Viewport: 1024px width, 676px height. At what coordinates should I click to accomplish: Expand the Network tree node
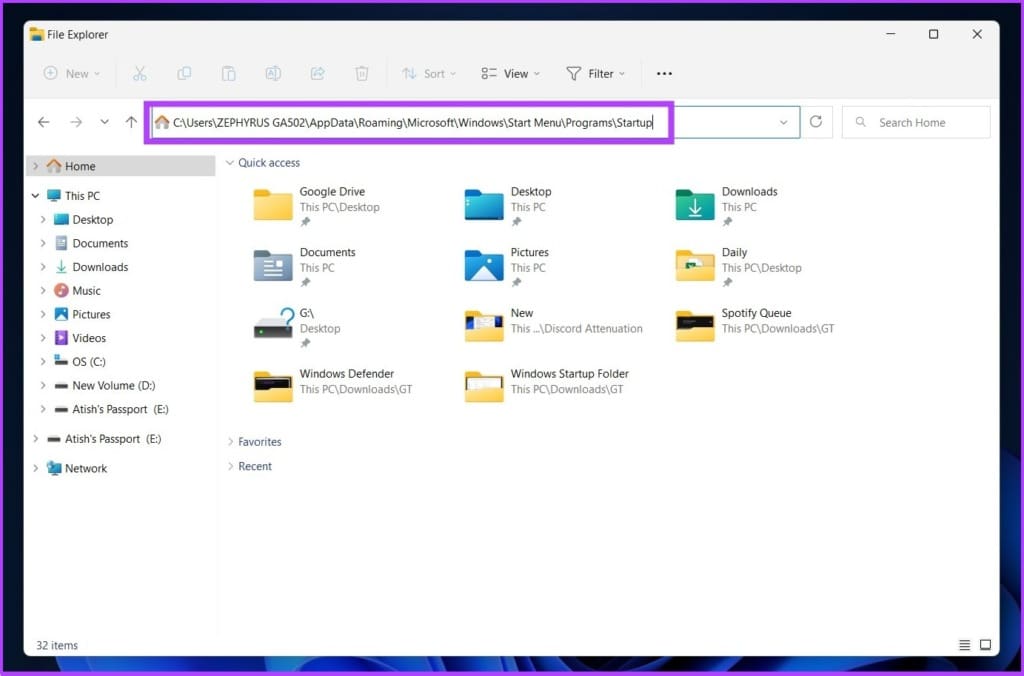point(35,468)
